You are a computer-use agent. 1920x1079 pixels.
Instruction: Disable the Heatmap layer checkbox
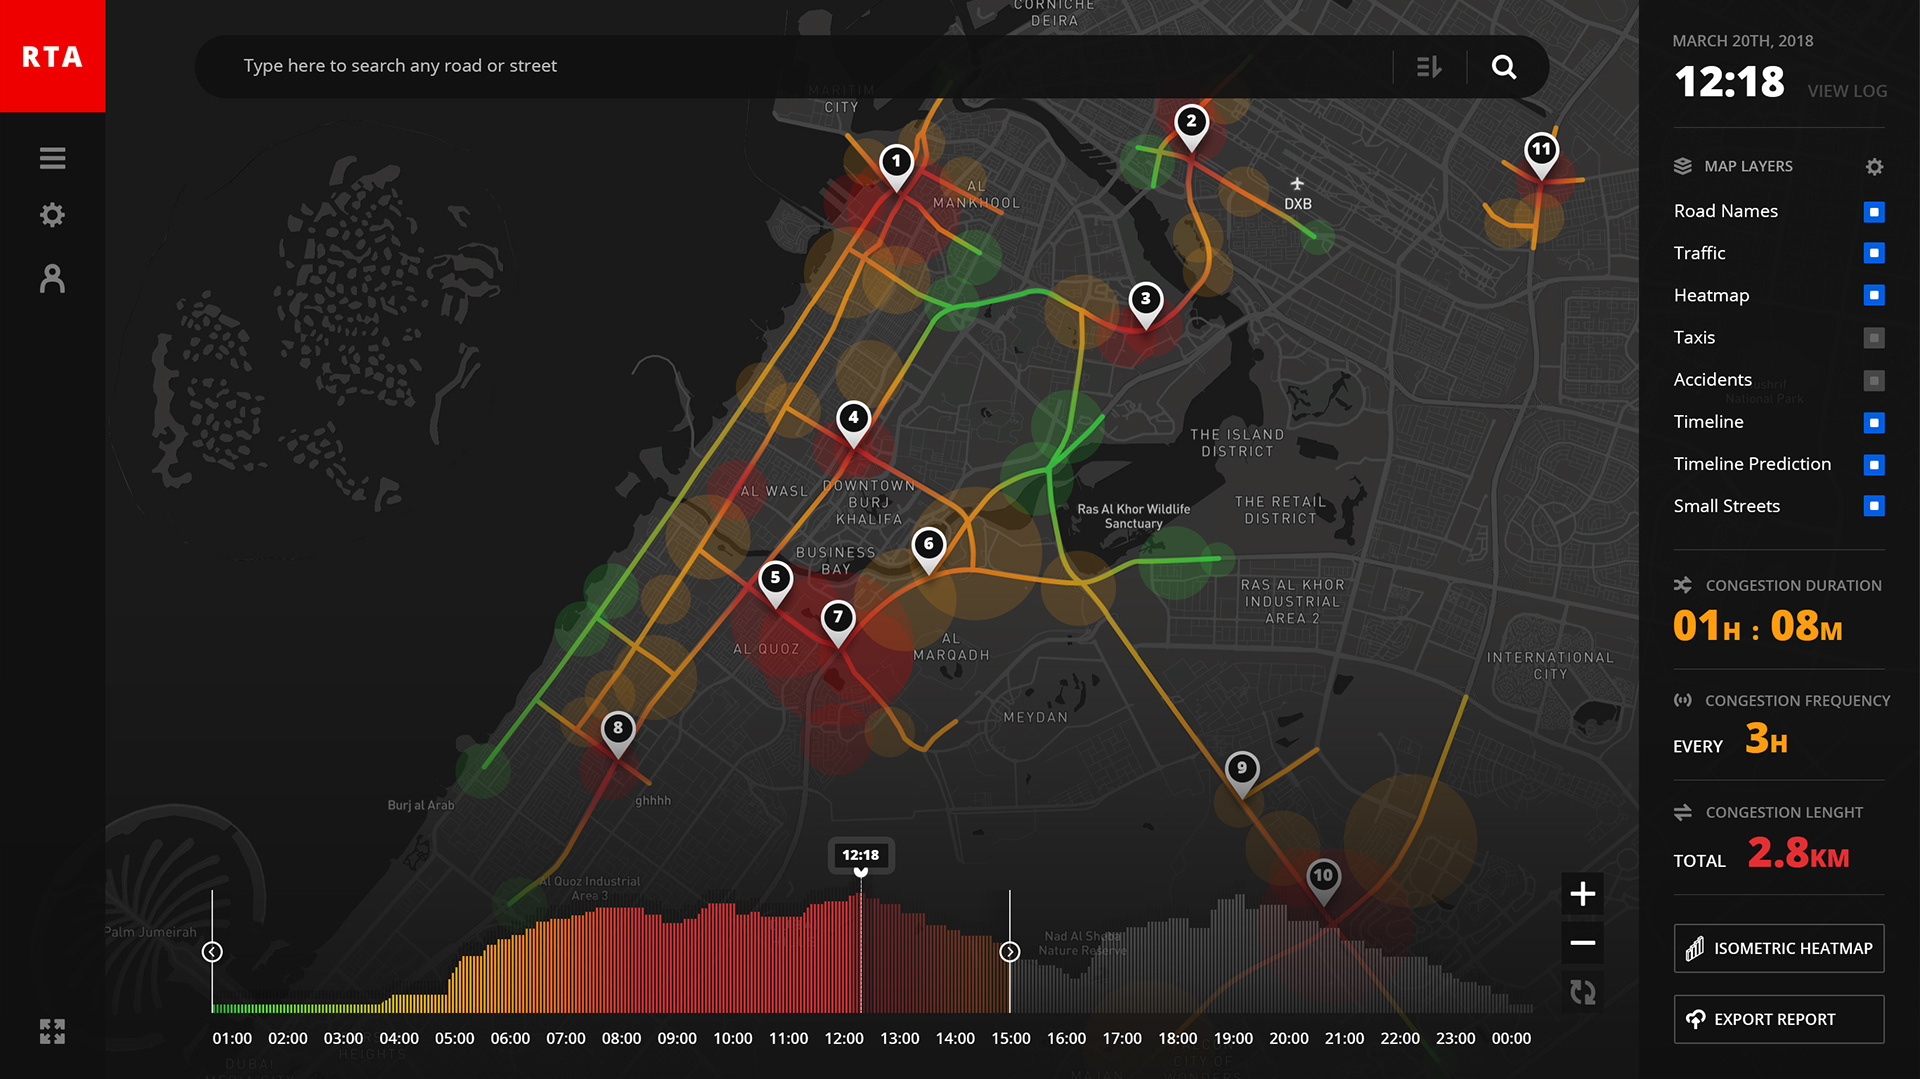[x=1875, y=295]
